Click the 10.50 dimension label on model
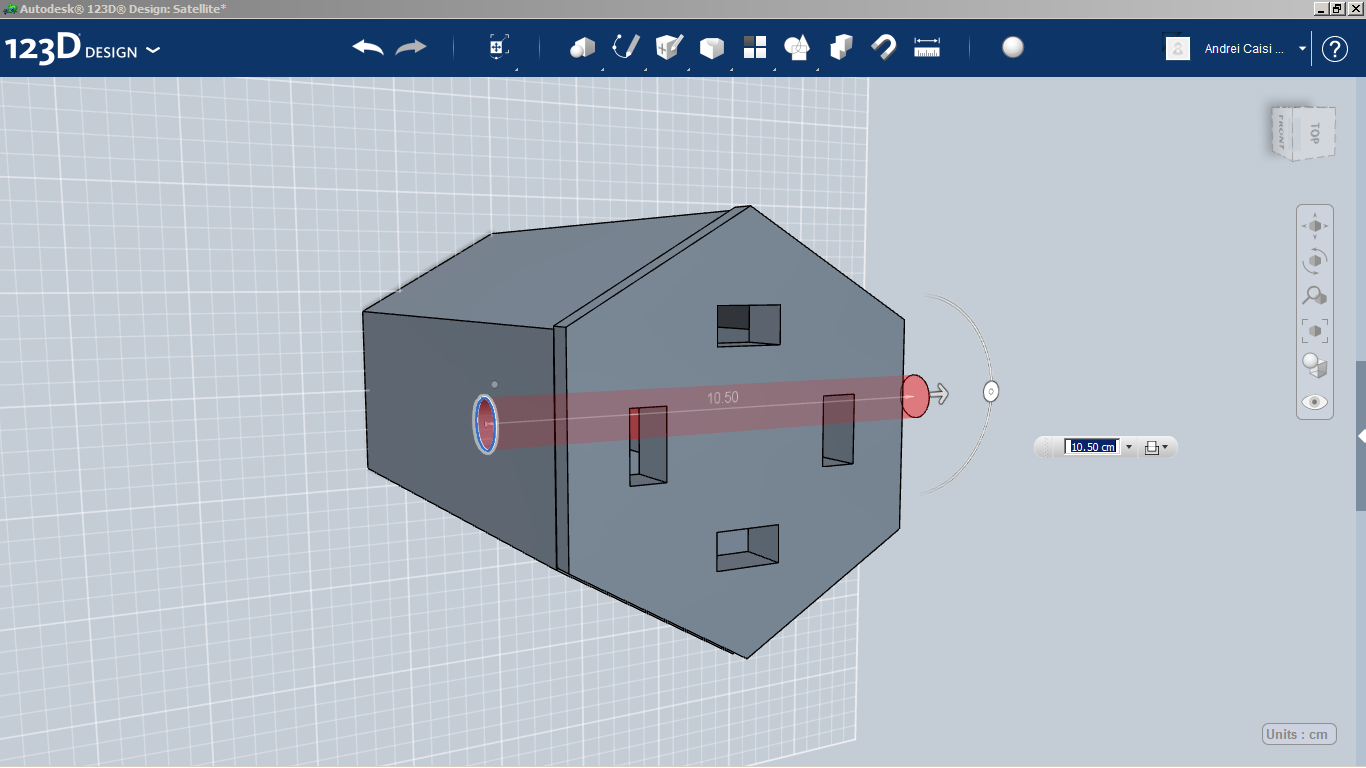The width and height of the screenshot is (1366, 768). click(723, 398)
